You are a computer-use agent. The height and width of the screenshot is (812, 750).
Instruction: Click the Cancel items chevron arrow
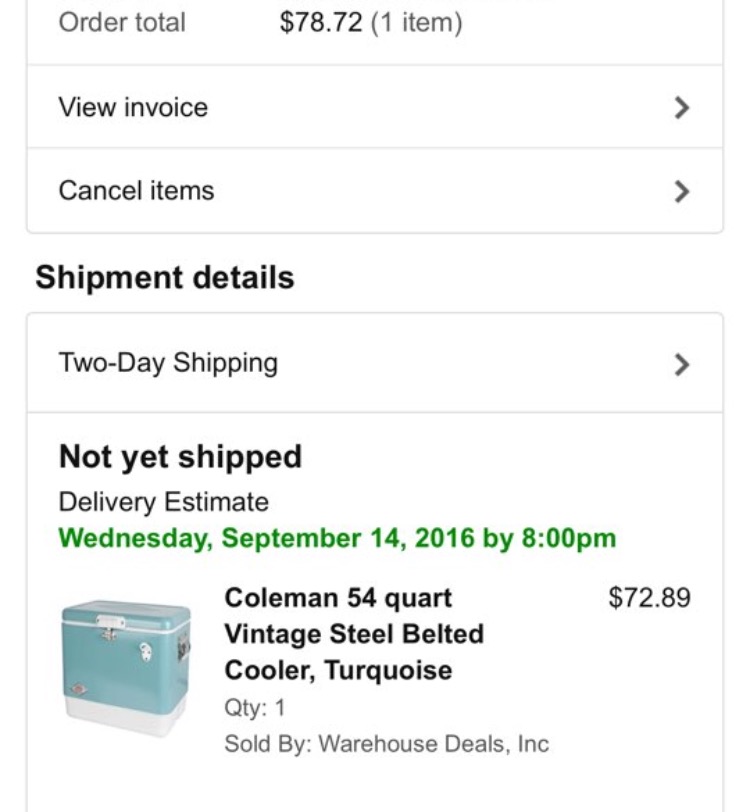682,191
